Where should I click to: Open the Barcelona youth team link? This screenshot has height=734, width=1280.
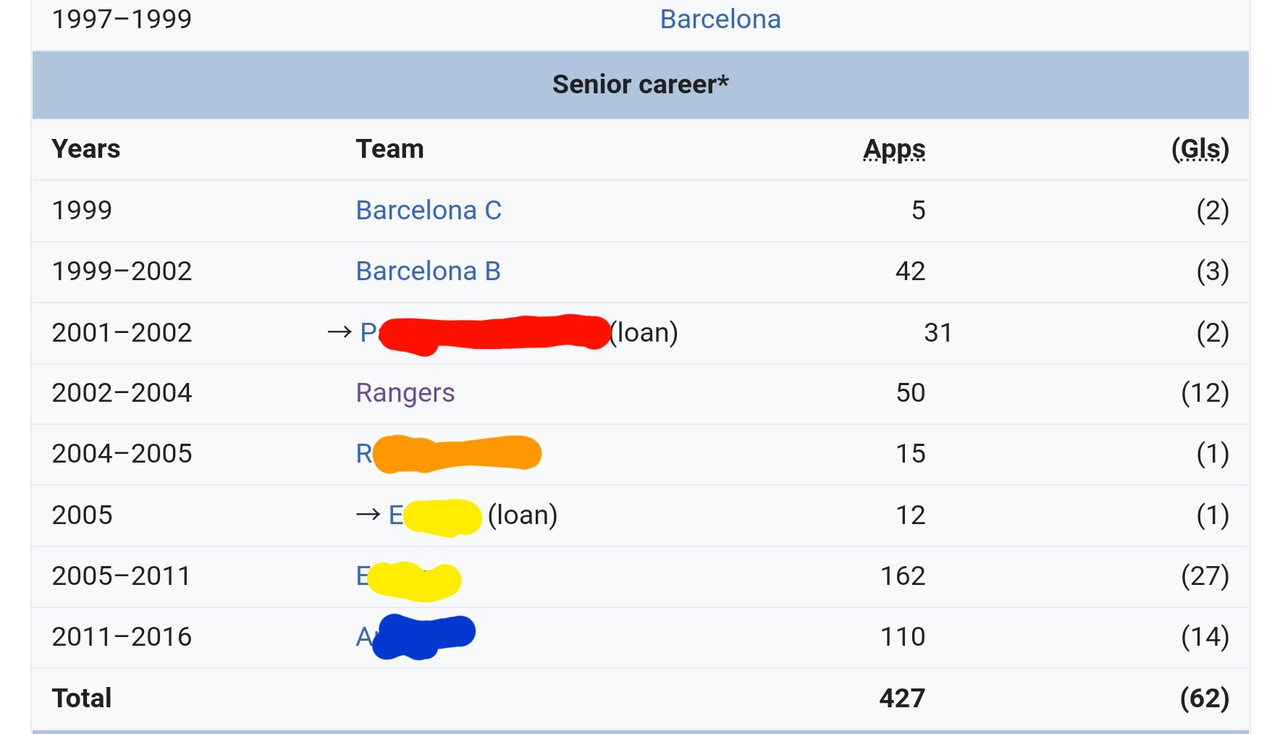click(x=720, y=19)
